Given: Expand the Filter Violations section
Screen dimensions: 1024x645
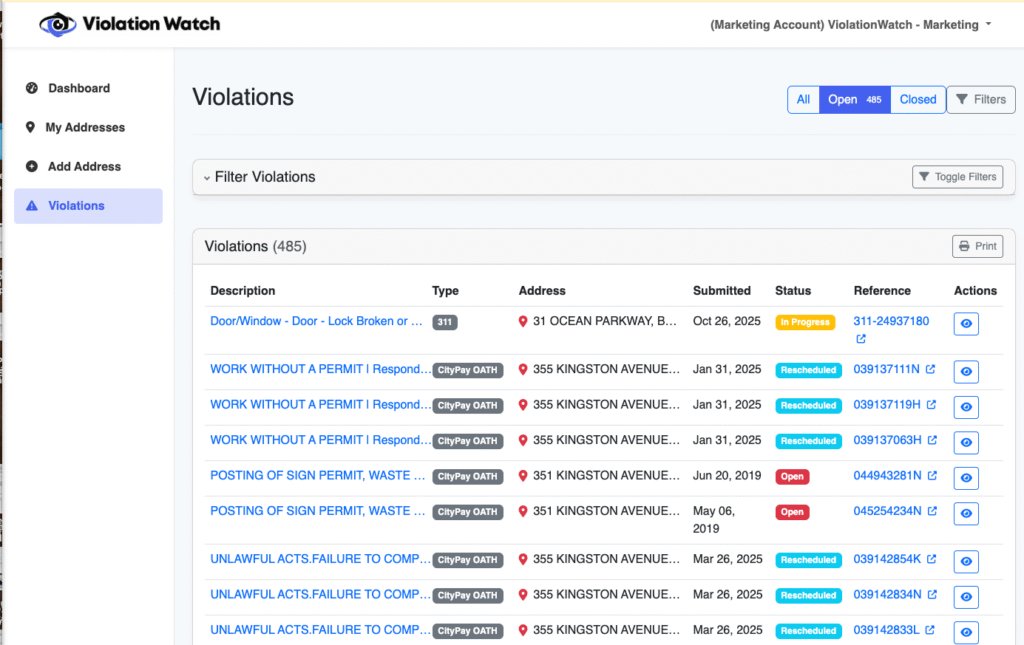Looking at the screenshot, I should point(260,177).
